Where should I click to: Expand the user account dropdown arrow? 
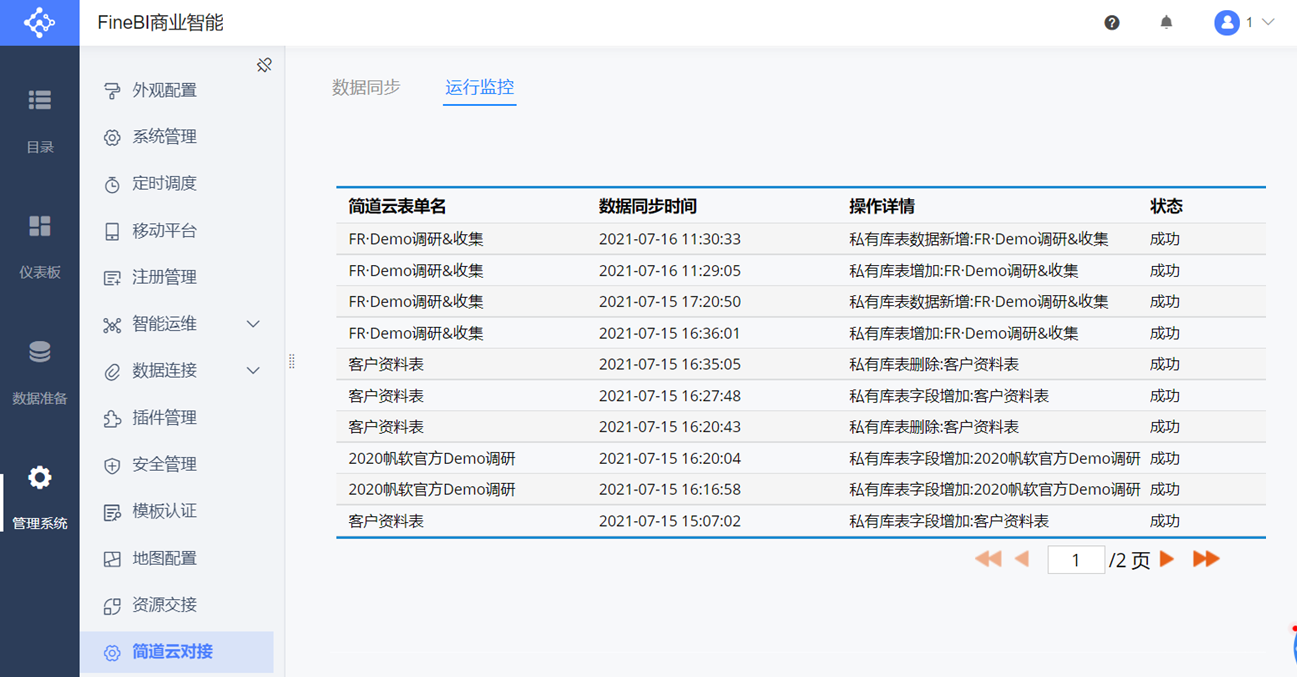click(1268, 22)
